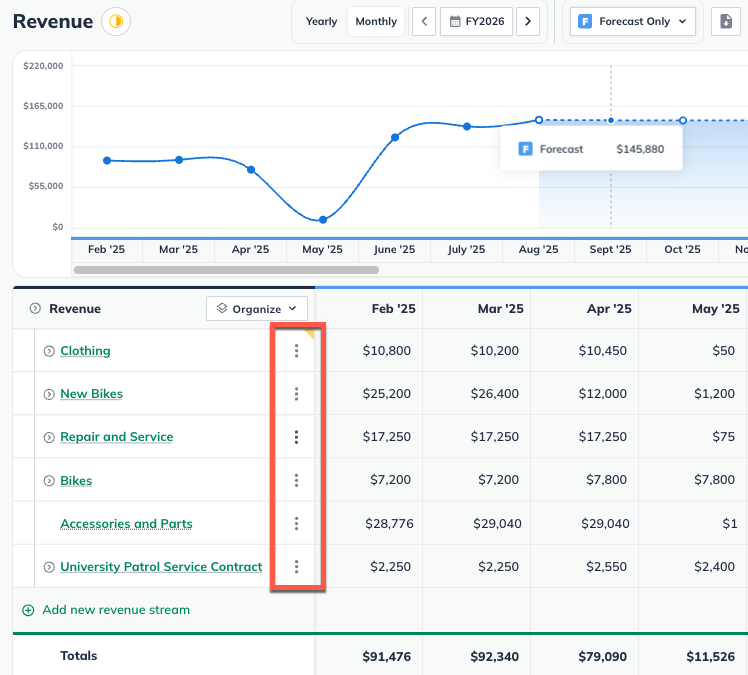Select Repair and Service May '25 cell $75
Screen dimensions: 748x675
coord(724,436)
